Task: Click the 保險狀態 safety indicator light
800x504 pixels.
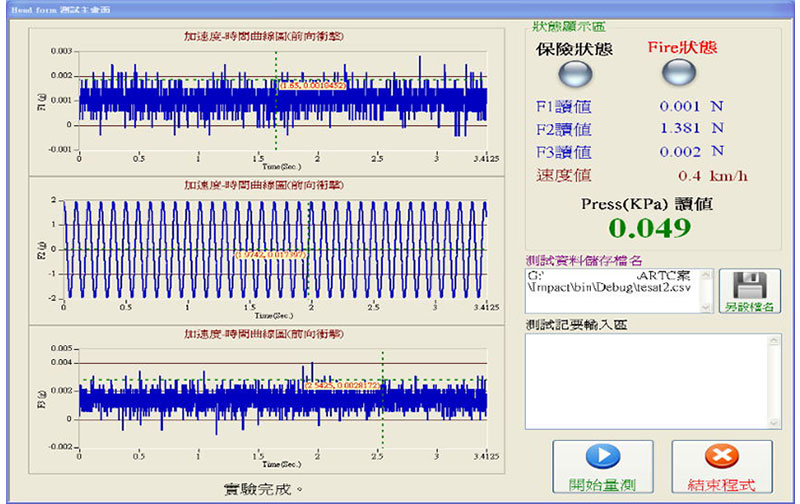Action: click(575, 73)
